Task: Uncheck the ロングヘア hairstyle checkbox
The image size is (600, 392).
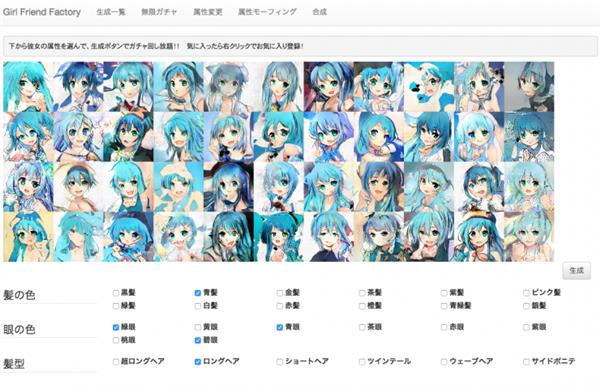Action: click(197, 362)
